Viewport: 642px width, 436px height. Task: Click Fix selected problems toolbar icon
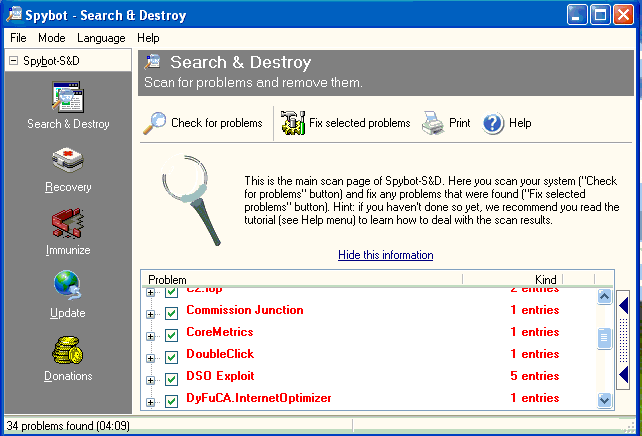pyautogui.click(x=293, y=123)
